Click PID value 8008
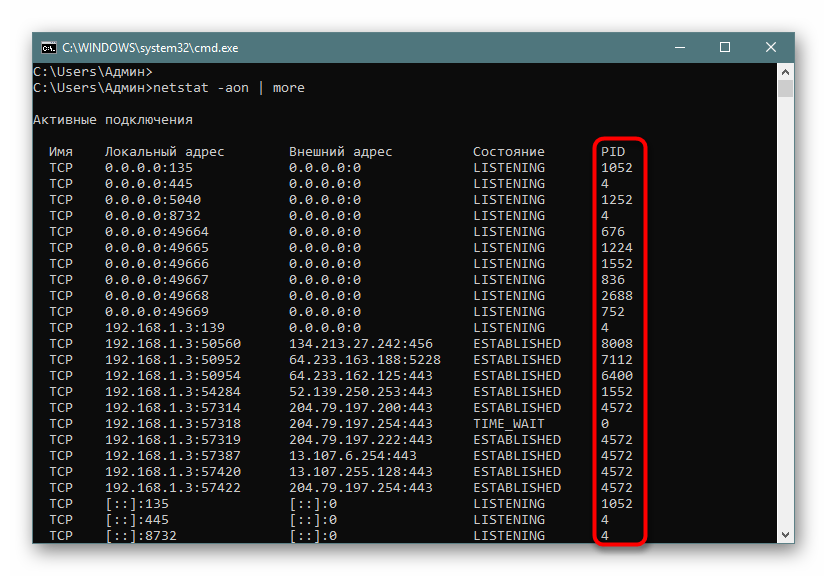The image size is (827, 576). click(617, 344)
